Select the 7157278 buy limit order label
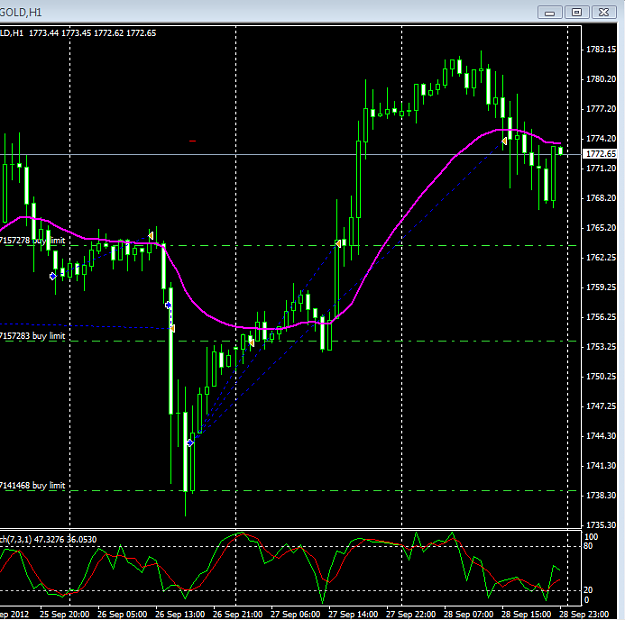The width and height of the screenshot is (625, 620). point(32,240)
